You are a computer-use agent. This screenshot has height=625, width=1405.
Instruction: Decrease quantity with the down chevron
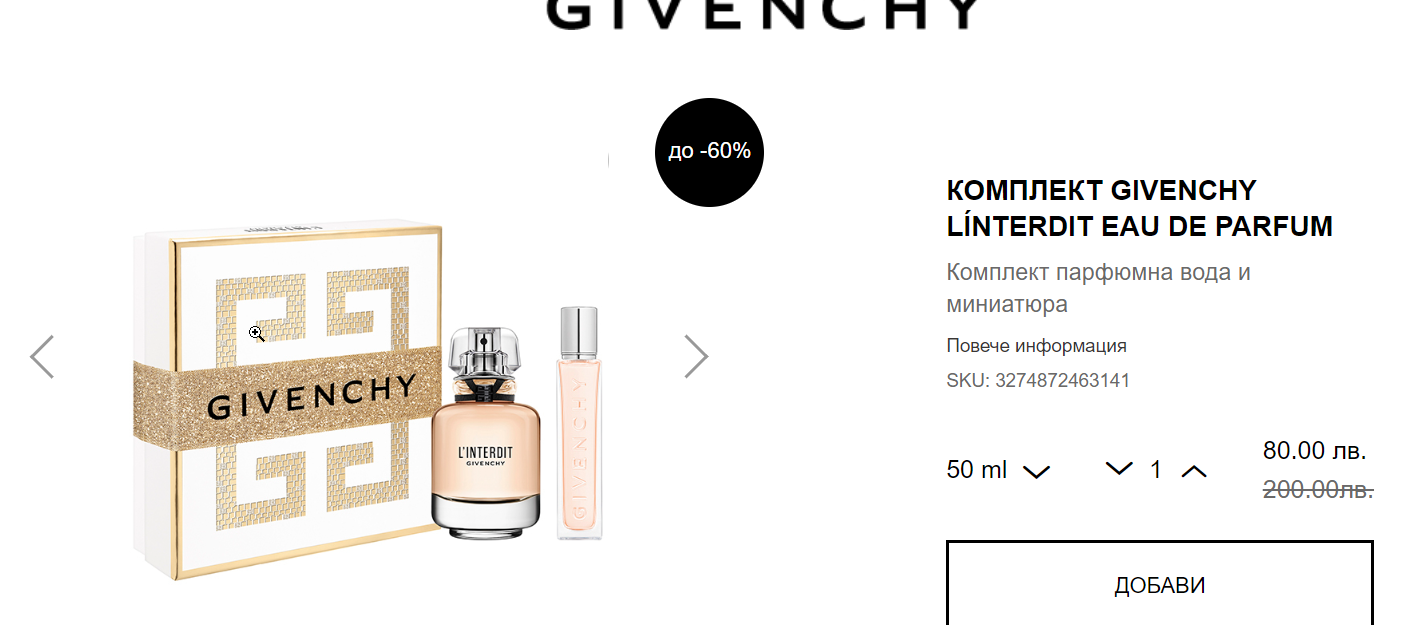point(1119,468)
